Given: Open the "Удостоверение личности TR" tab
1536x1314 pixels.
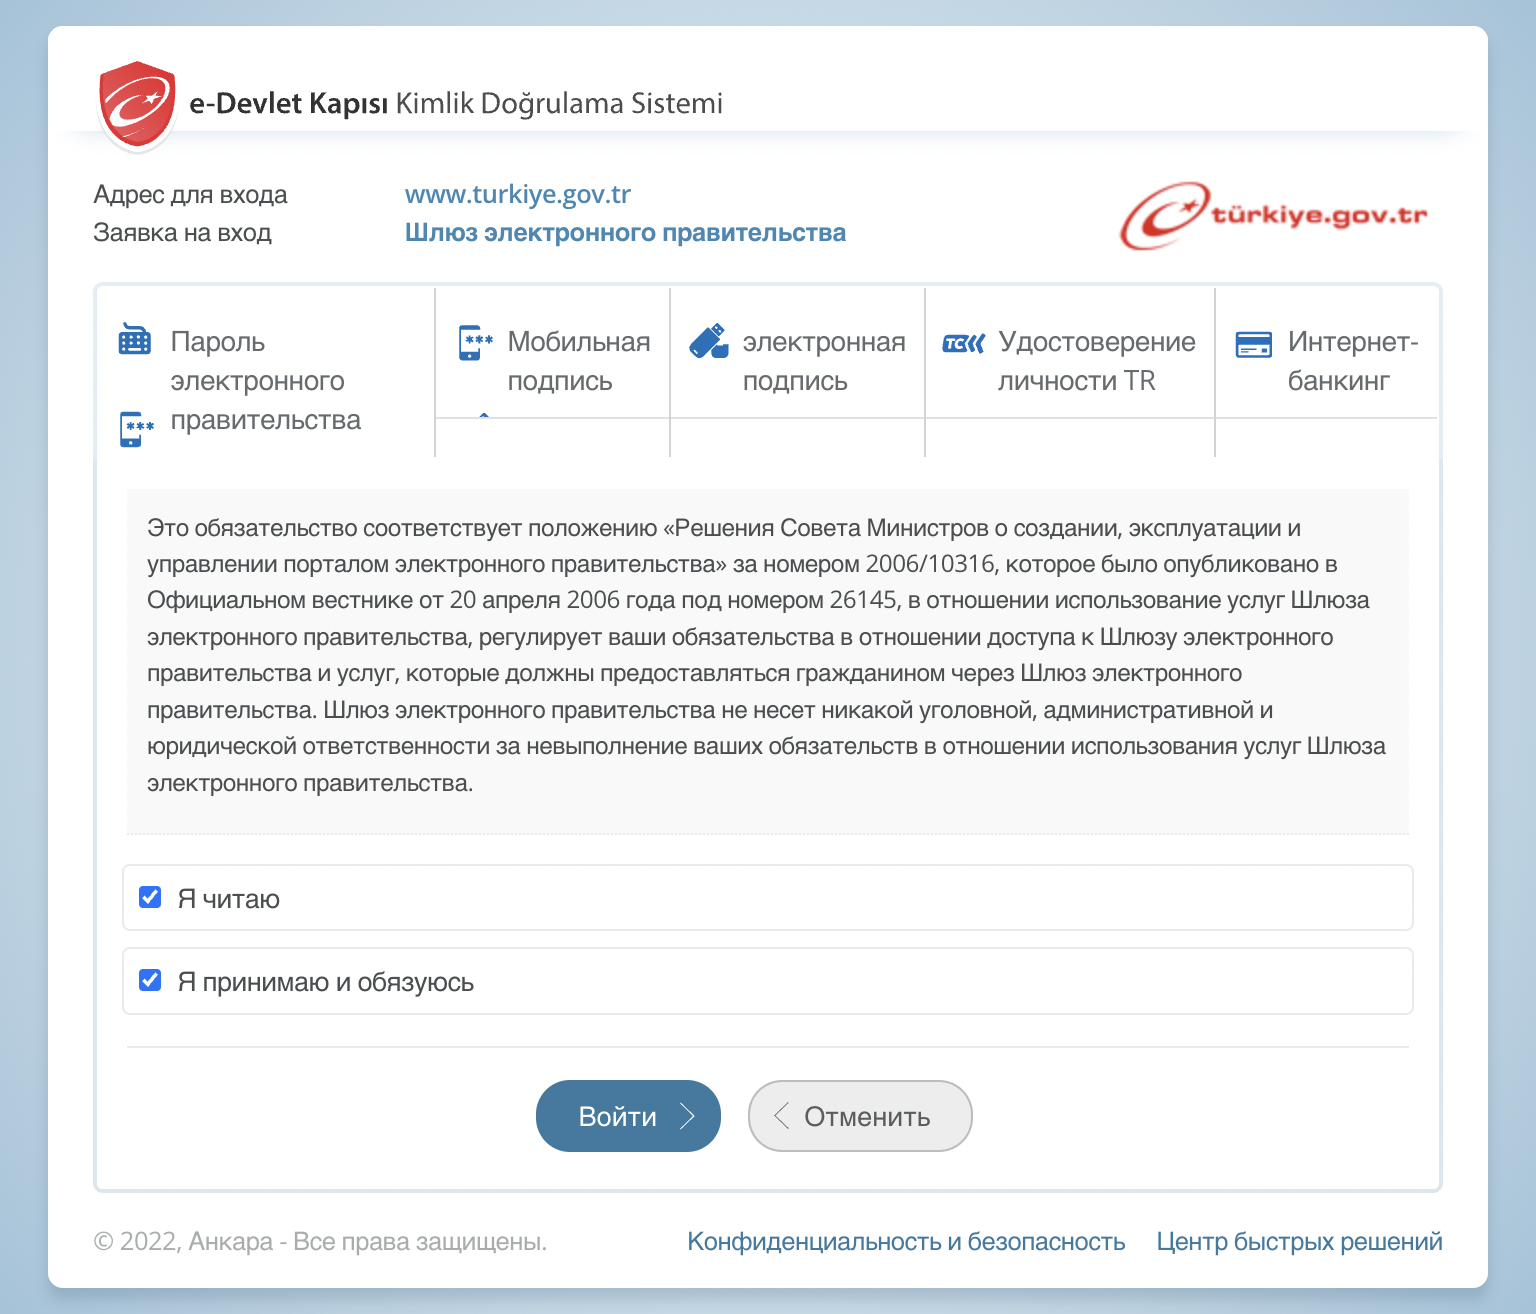Looking at the screenshot, I should (x=1095, y=361).
